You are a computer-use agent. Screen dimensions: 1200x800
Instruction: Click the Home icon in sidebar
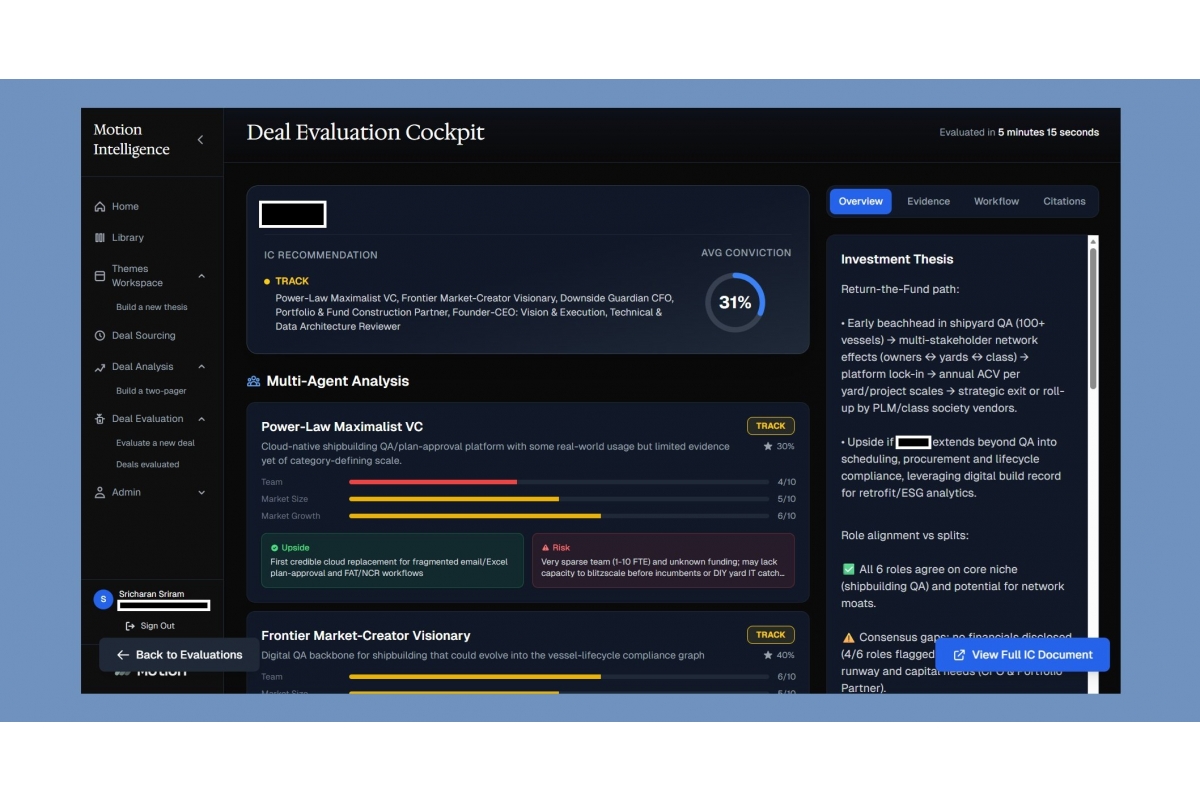pyautogui.click(x=100, y=207)
